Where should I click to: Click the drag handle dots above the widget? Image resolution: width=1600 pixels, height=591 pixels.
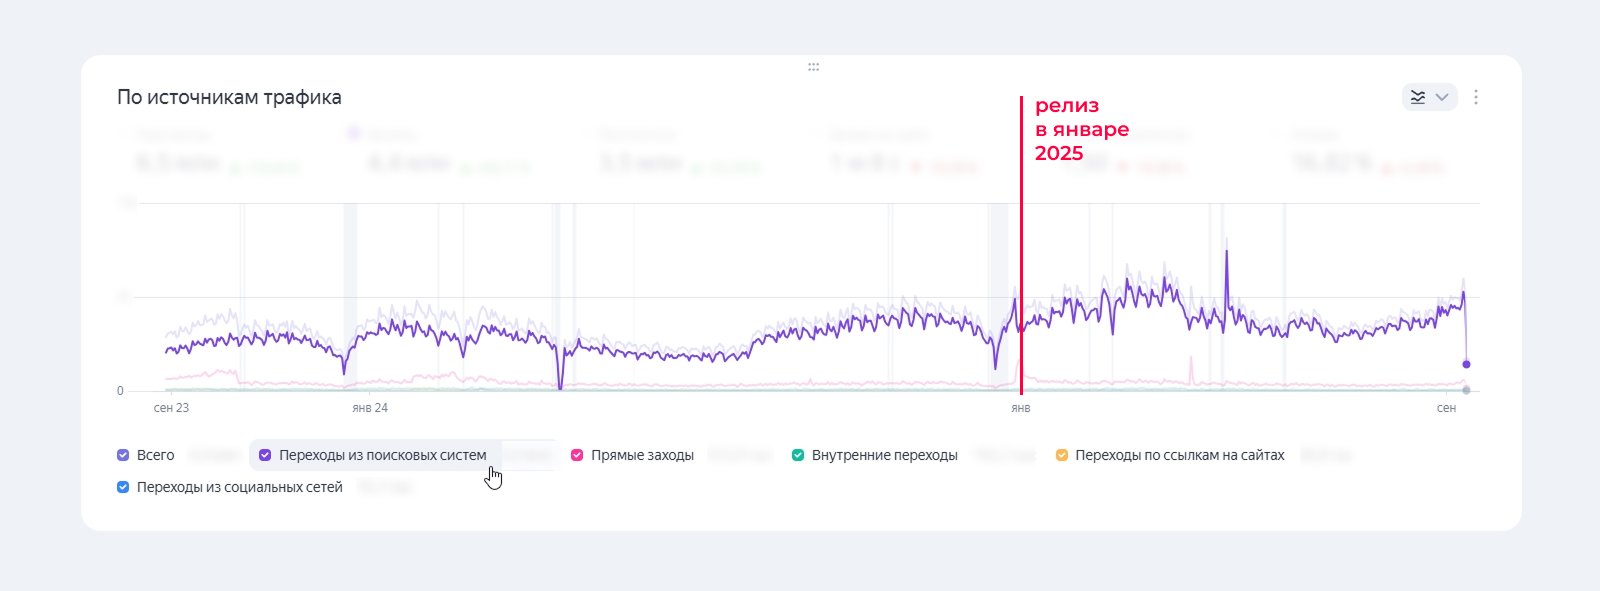point(813,67)
